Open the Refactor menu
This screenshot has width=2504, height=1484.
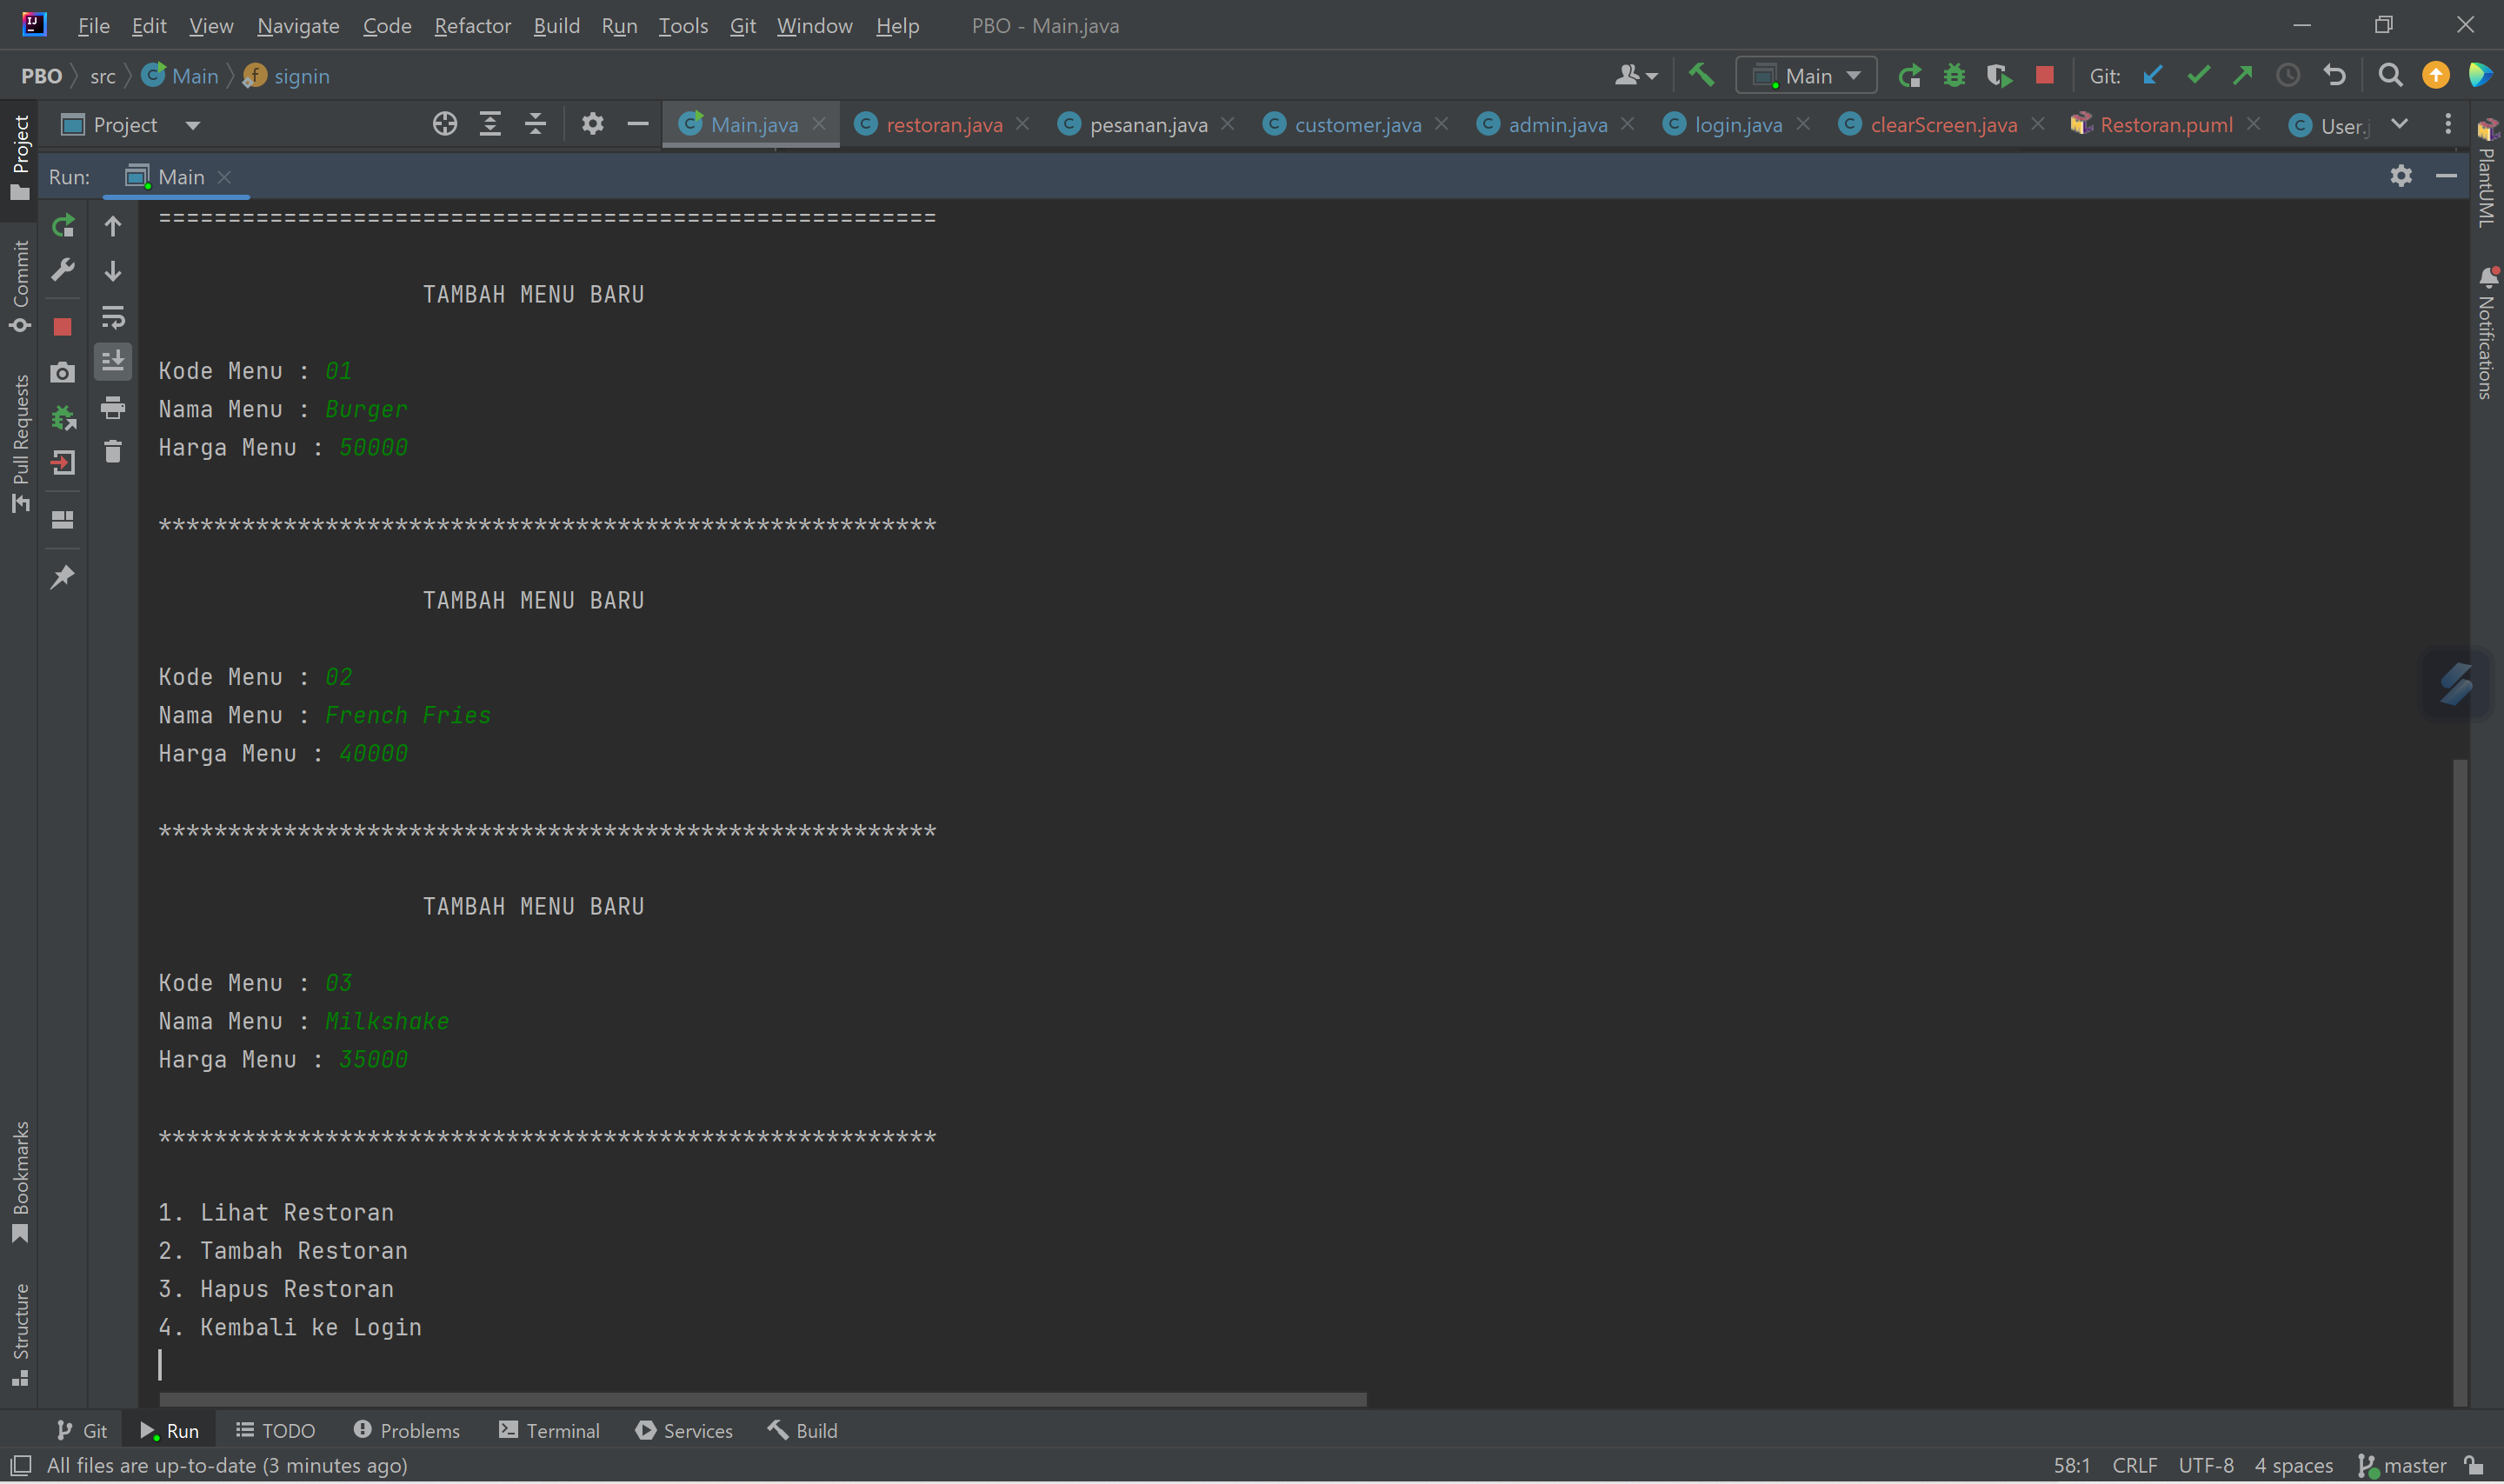click(472, 26)
